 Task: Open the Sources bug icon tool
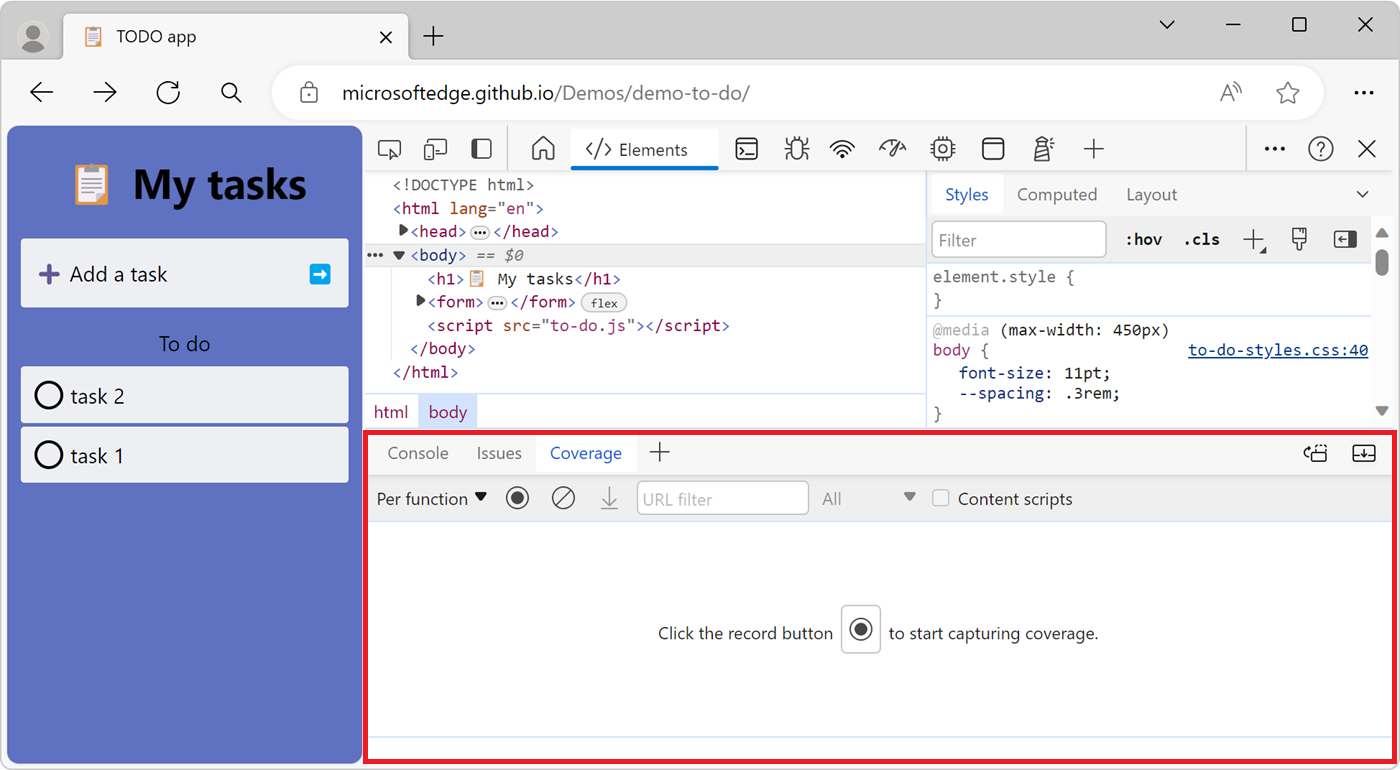point(796,150)
